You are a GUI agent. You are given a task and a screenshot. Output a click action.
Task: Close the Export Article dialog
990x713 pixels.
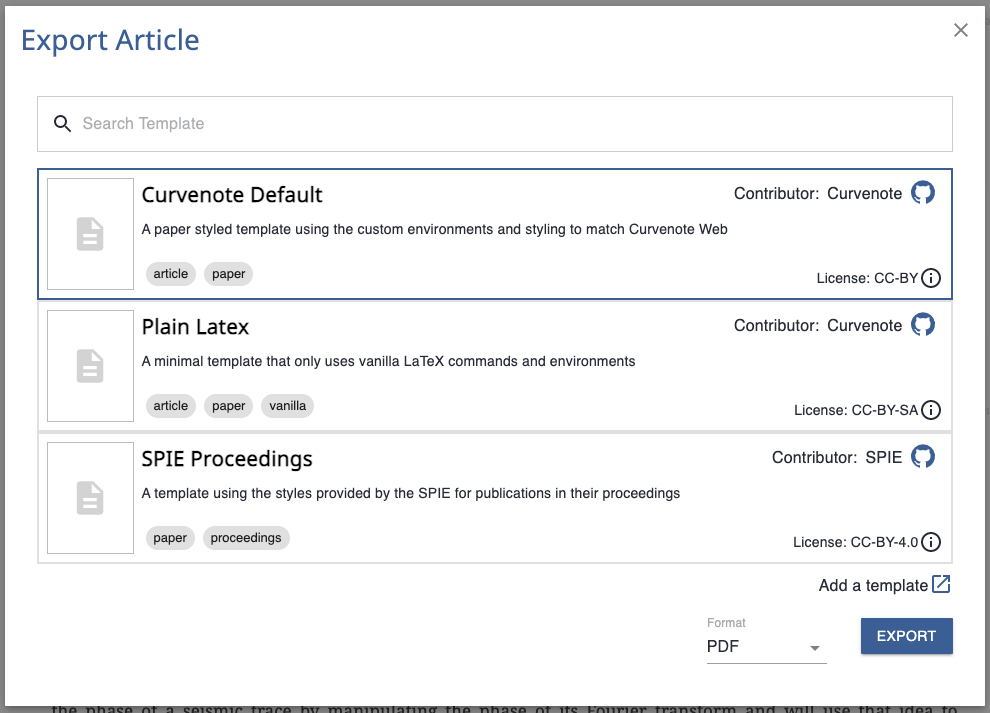pyautogui.click(x=960, y=30)
